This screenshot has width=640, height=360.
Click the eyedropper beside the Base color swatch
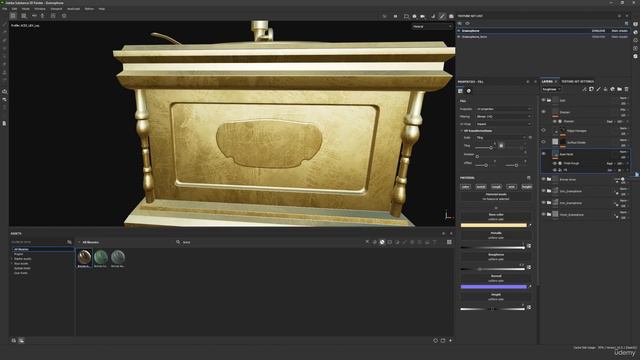coord(530,225)
